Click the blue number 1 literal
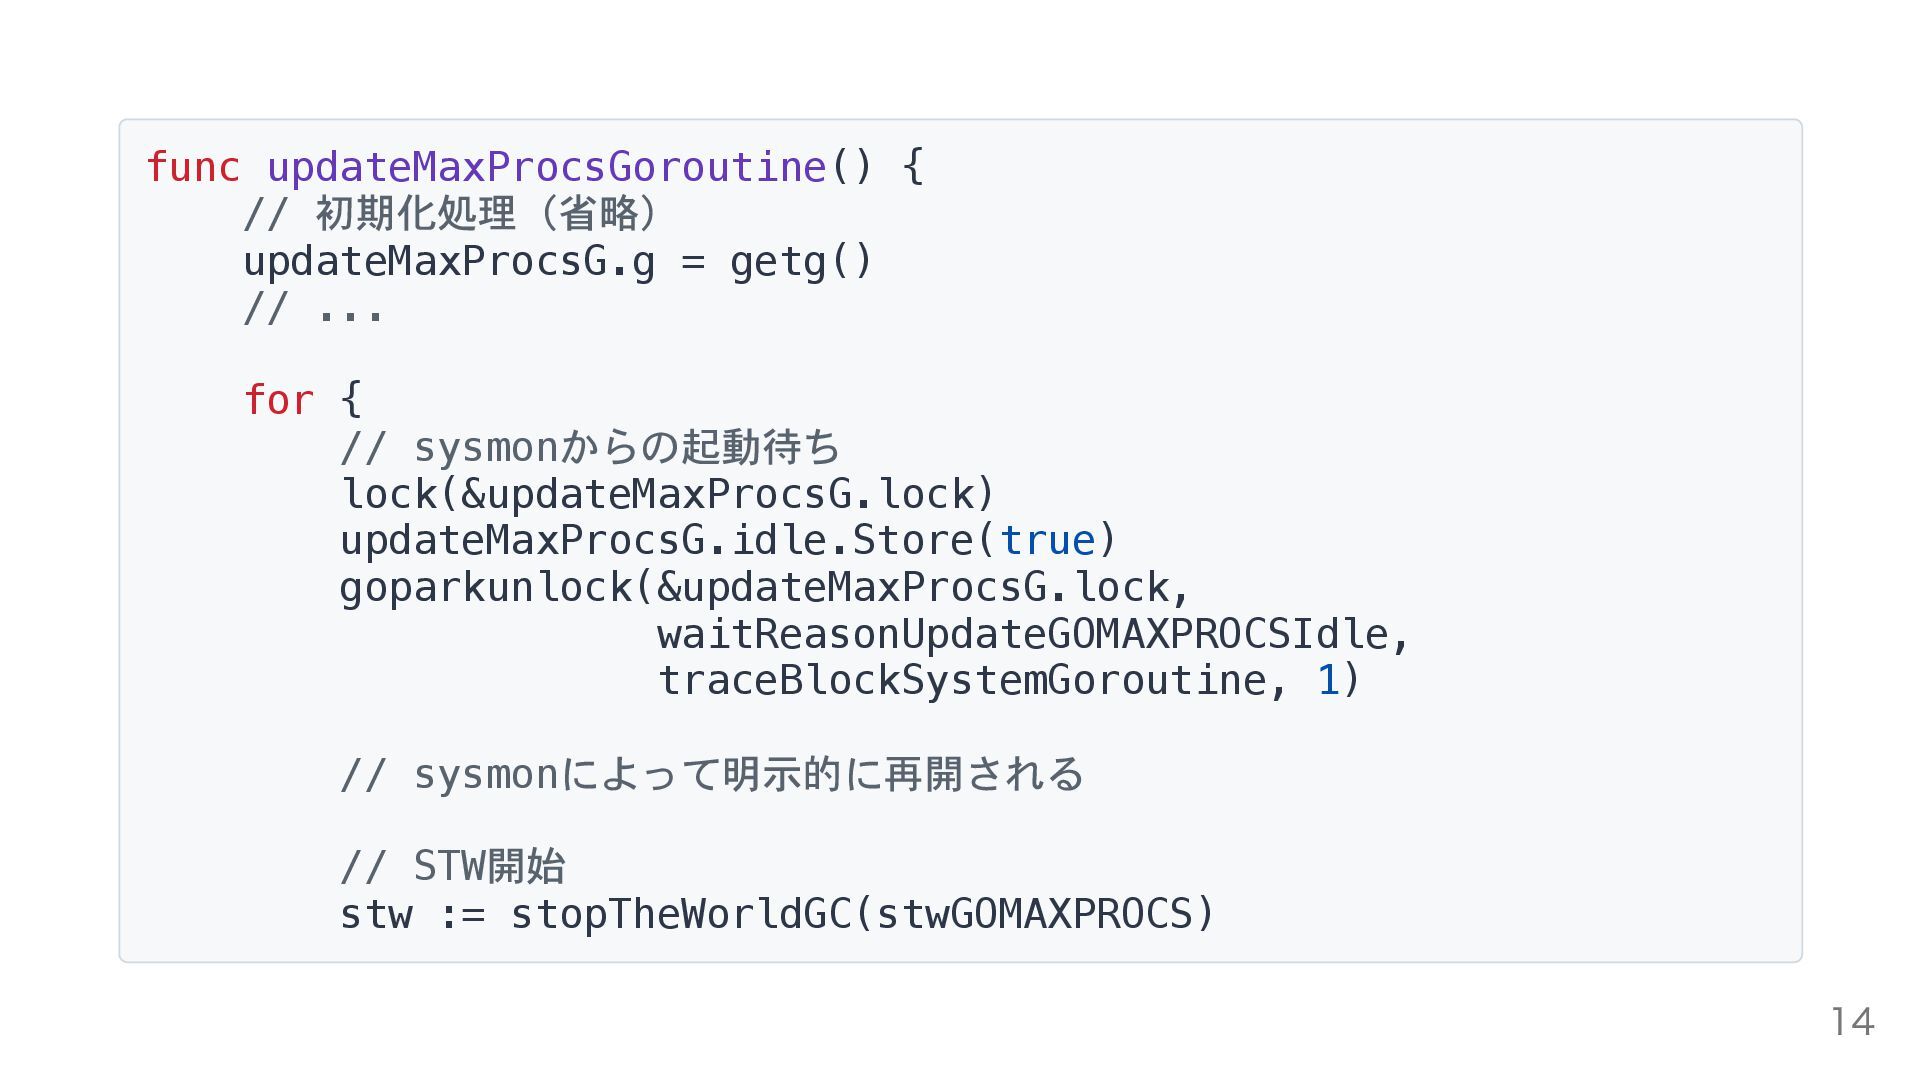 pos(1328,681)
